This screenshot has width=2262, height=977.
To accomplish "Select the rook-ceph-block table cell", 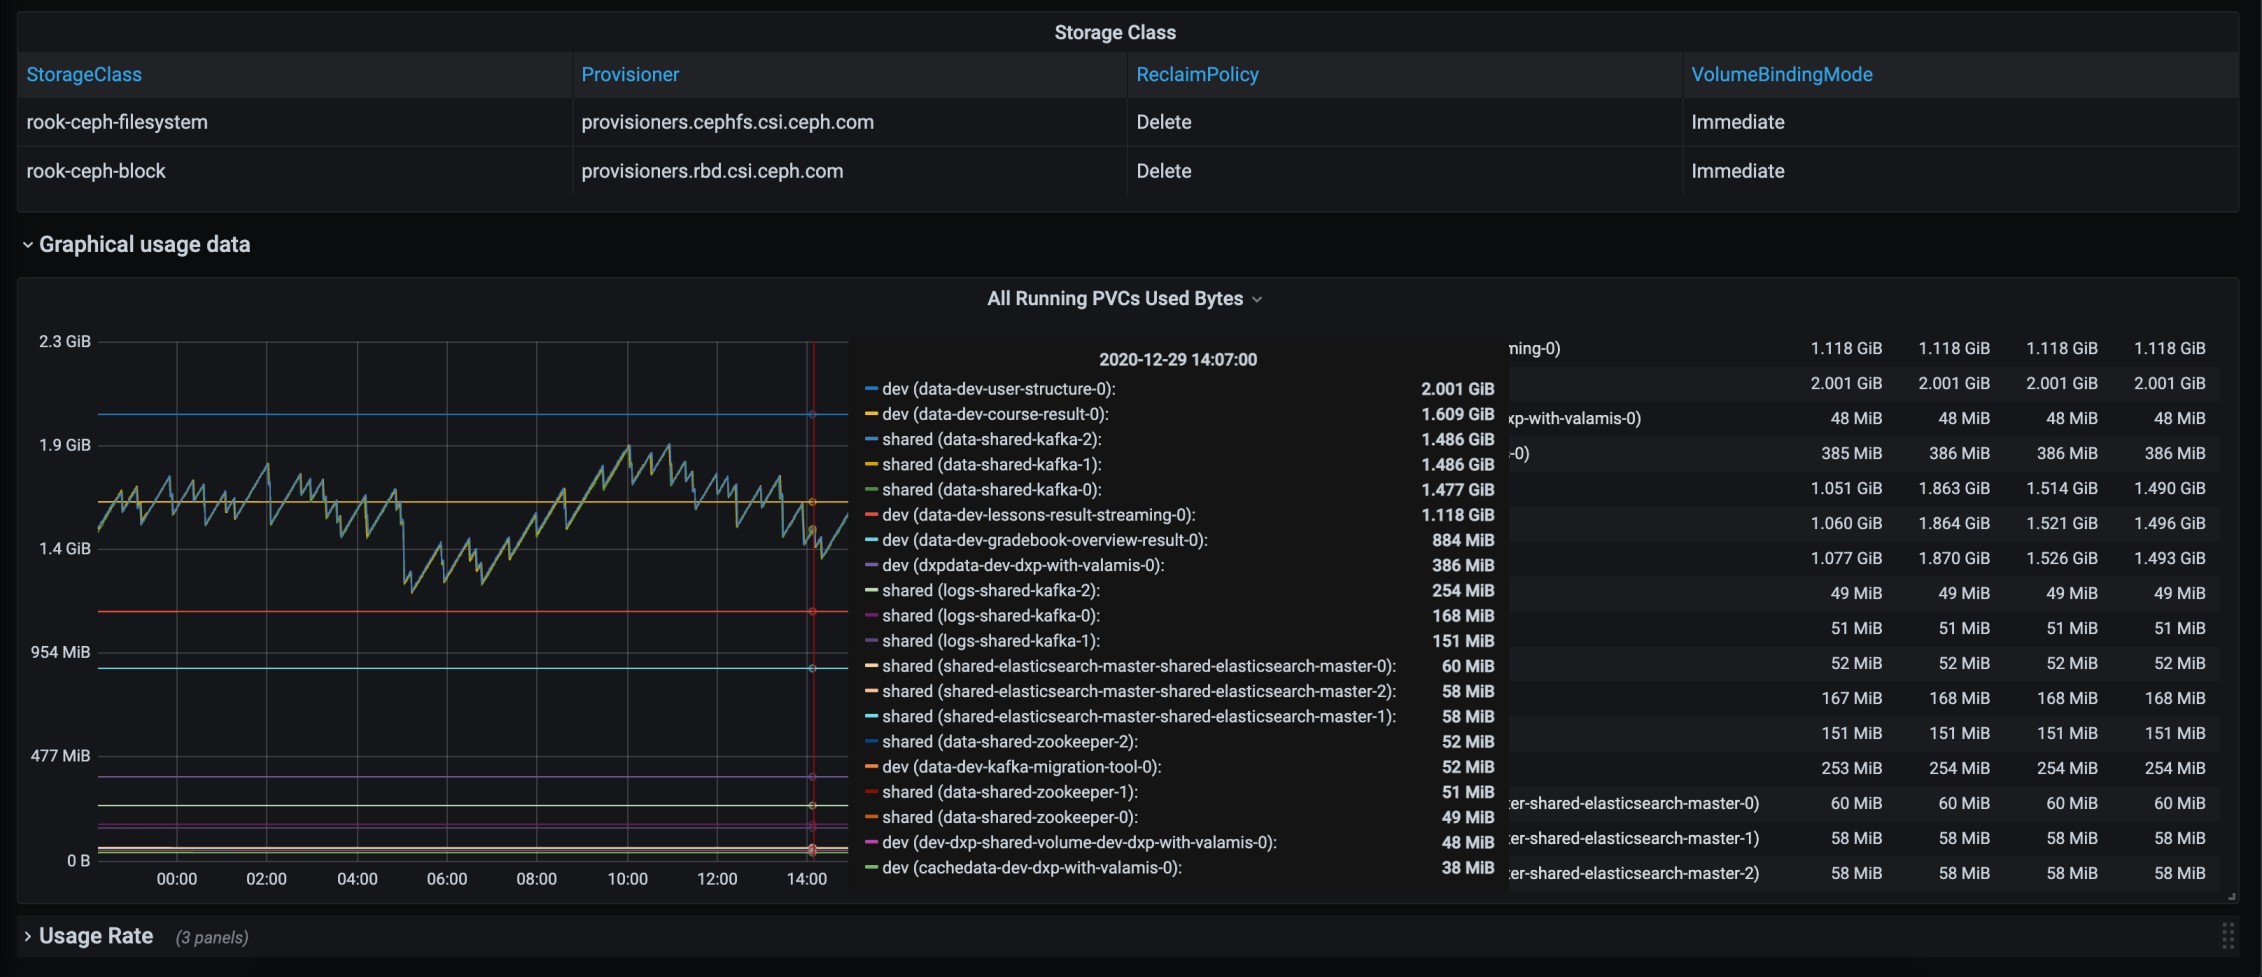I will 96,172.
